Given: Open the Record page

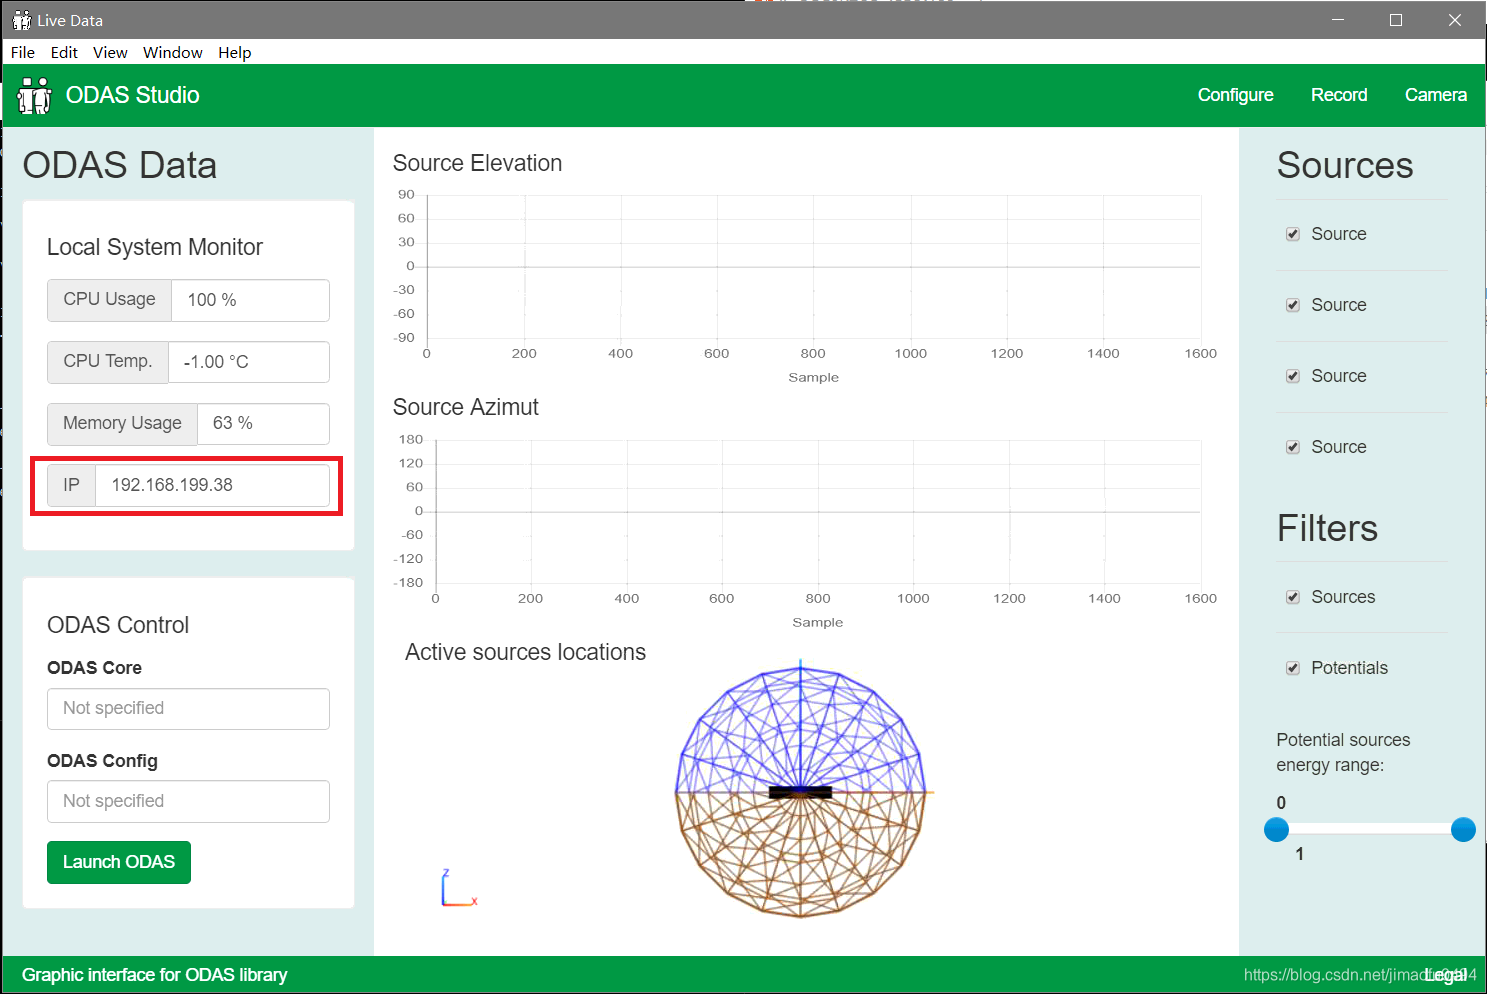Looking at the screenshot, I should [x=1339, y=95].
